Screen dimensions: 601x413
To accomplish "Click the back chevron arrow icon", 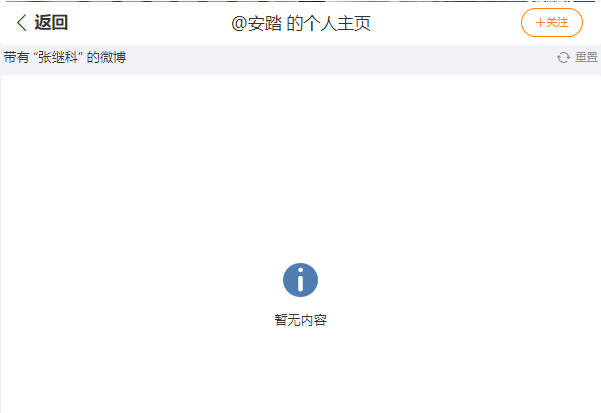I will coord(21,23).
